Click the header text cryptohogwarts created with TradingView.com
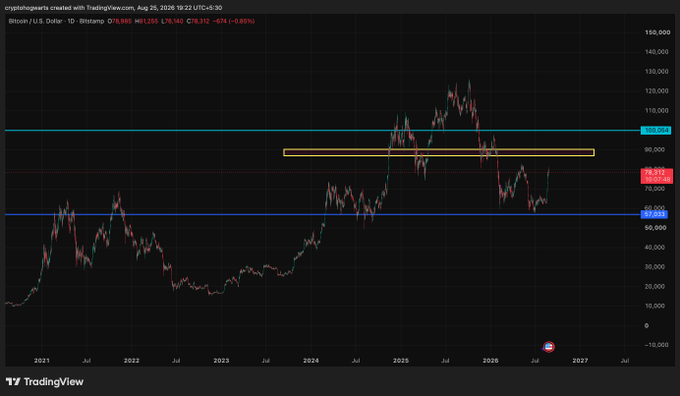The image size is (680, 396). coord(69,8)
